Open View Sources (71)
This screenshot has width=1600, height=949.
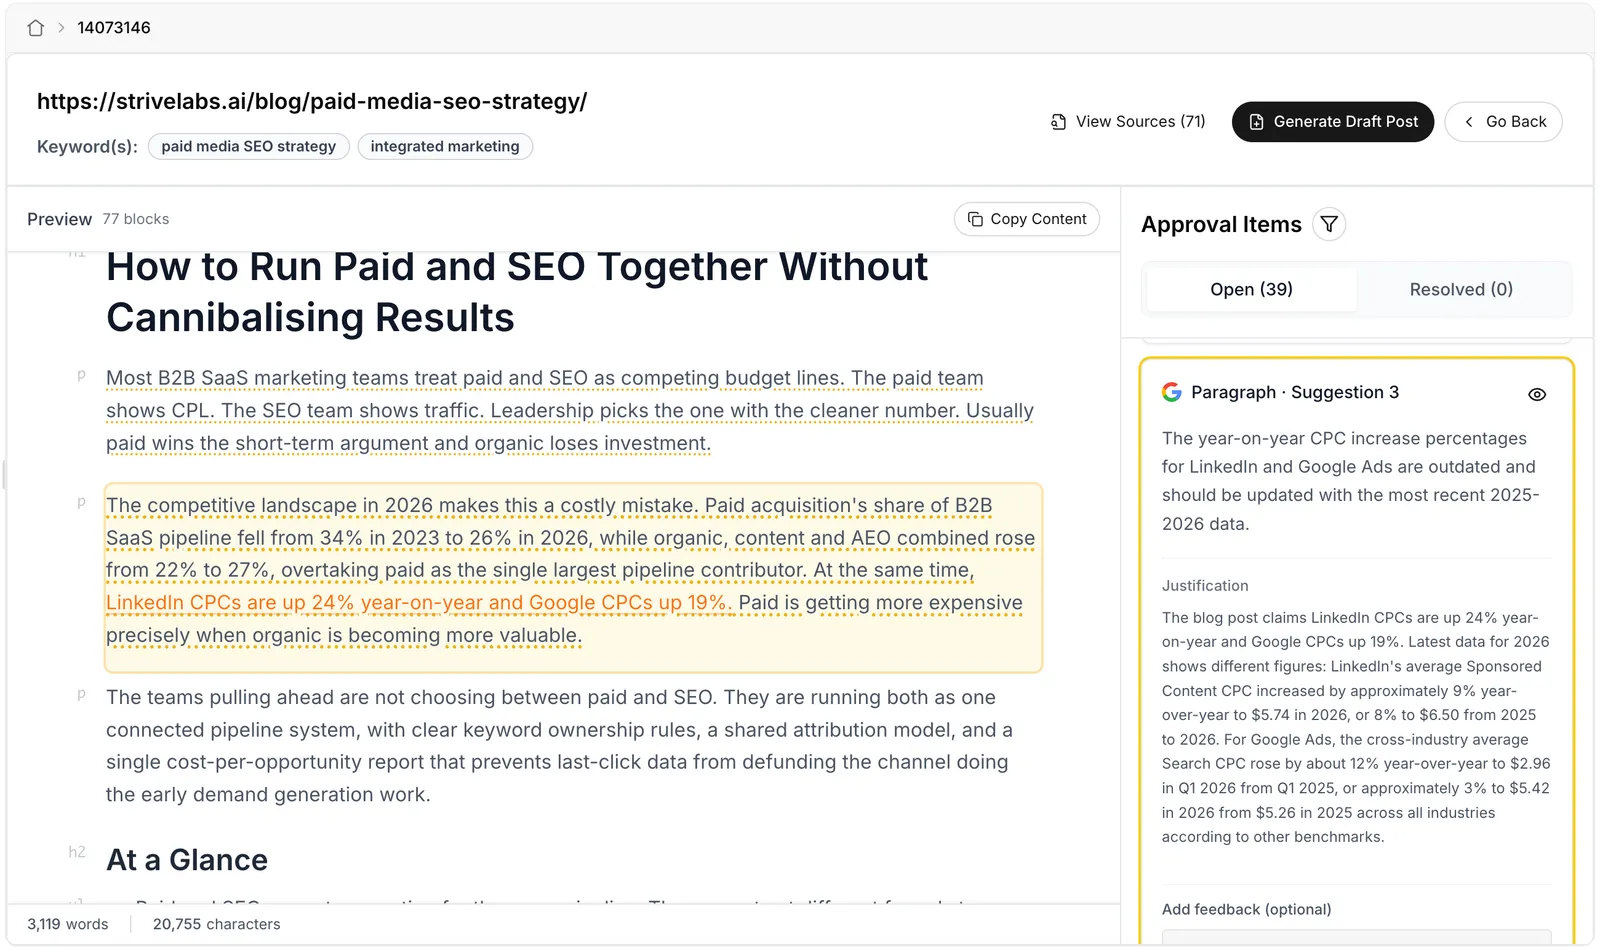(1128, 122)
